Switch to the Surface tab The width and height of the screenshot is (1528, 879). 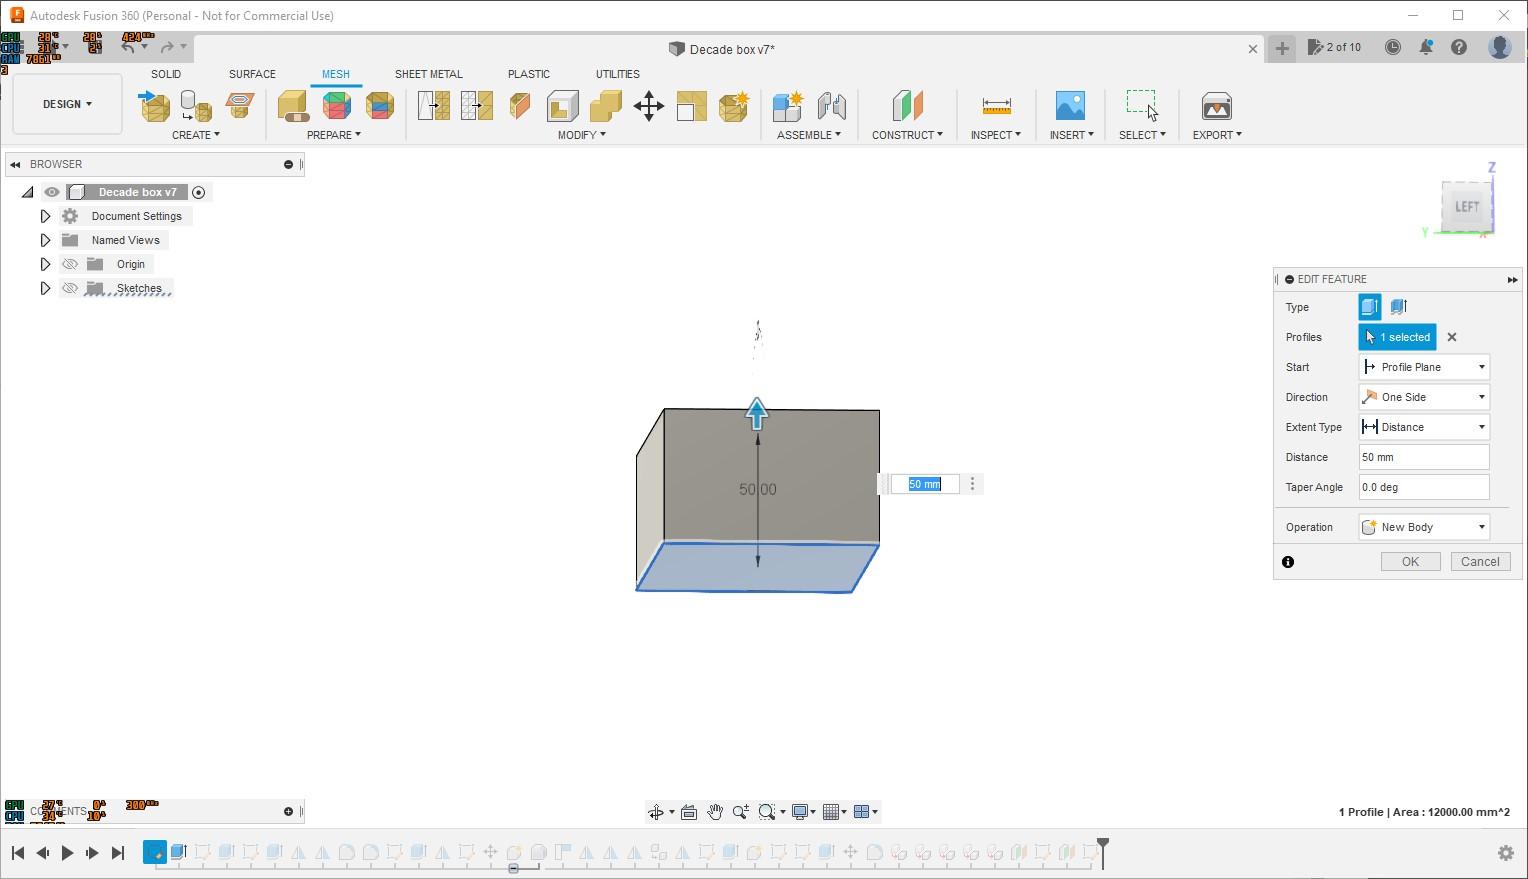[252, 74]
